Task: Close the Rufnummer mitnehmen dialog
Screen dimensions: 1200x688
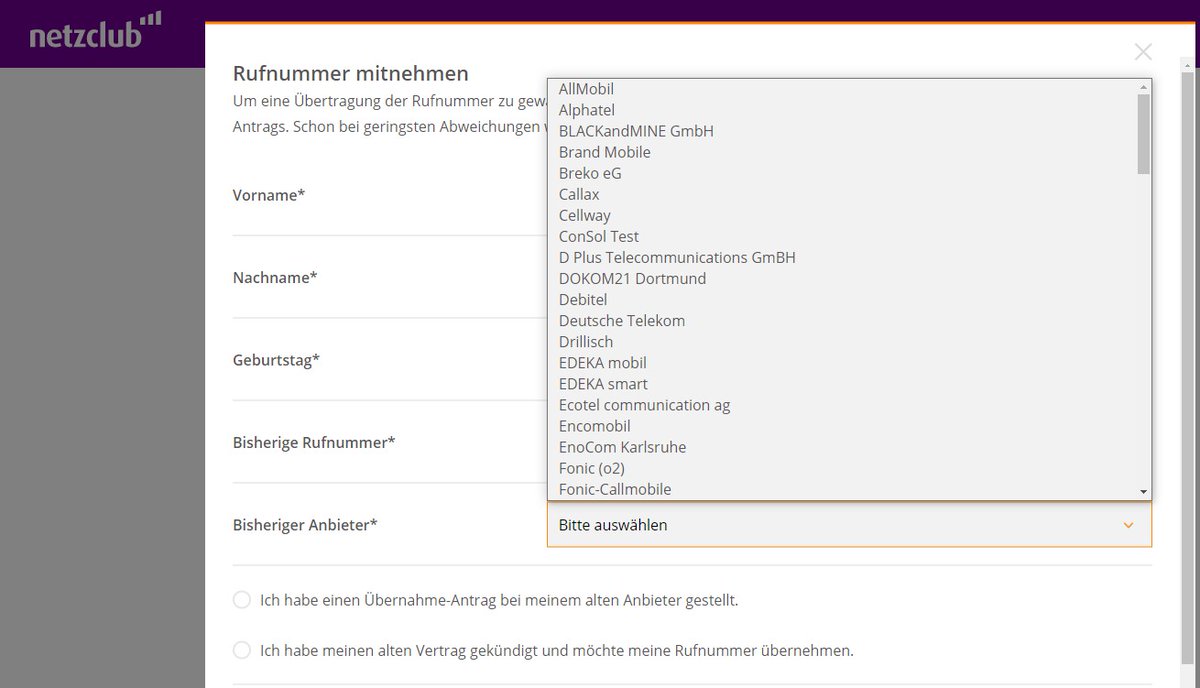Action: 1143,52
